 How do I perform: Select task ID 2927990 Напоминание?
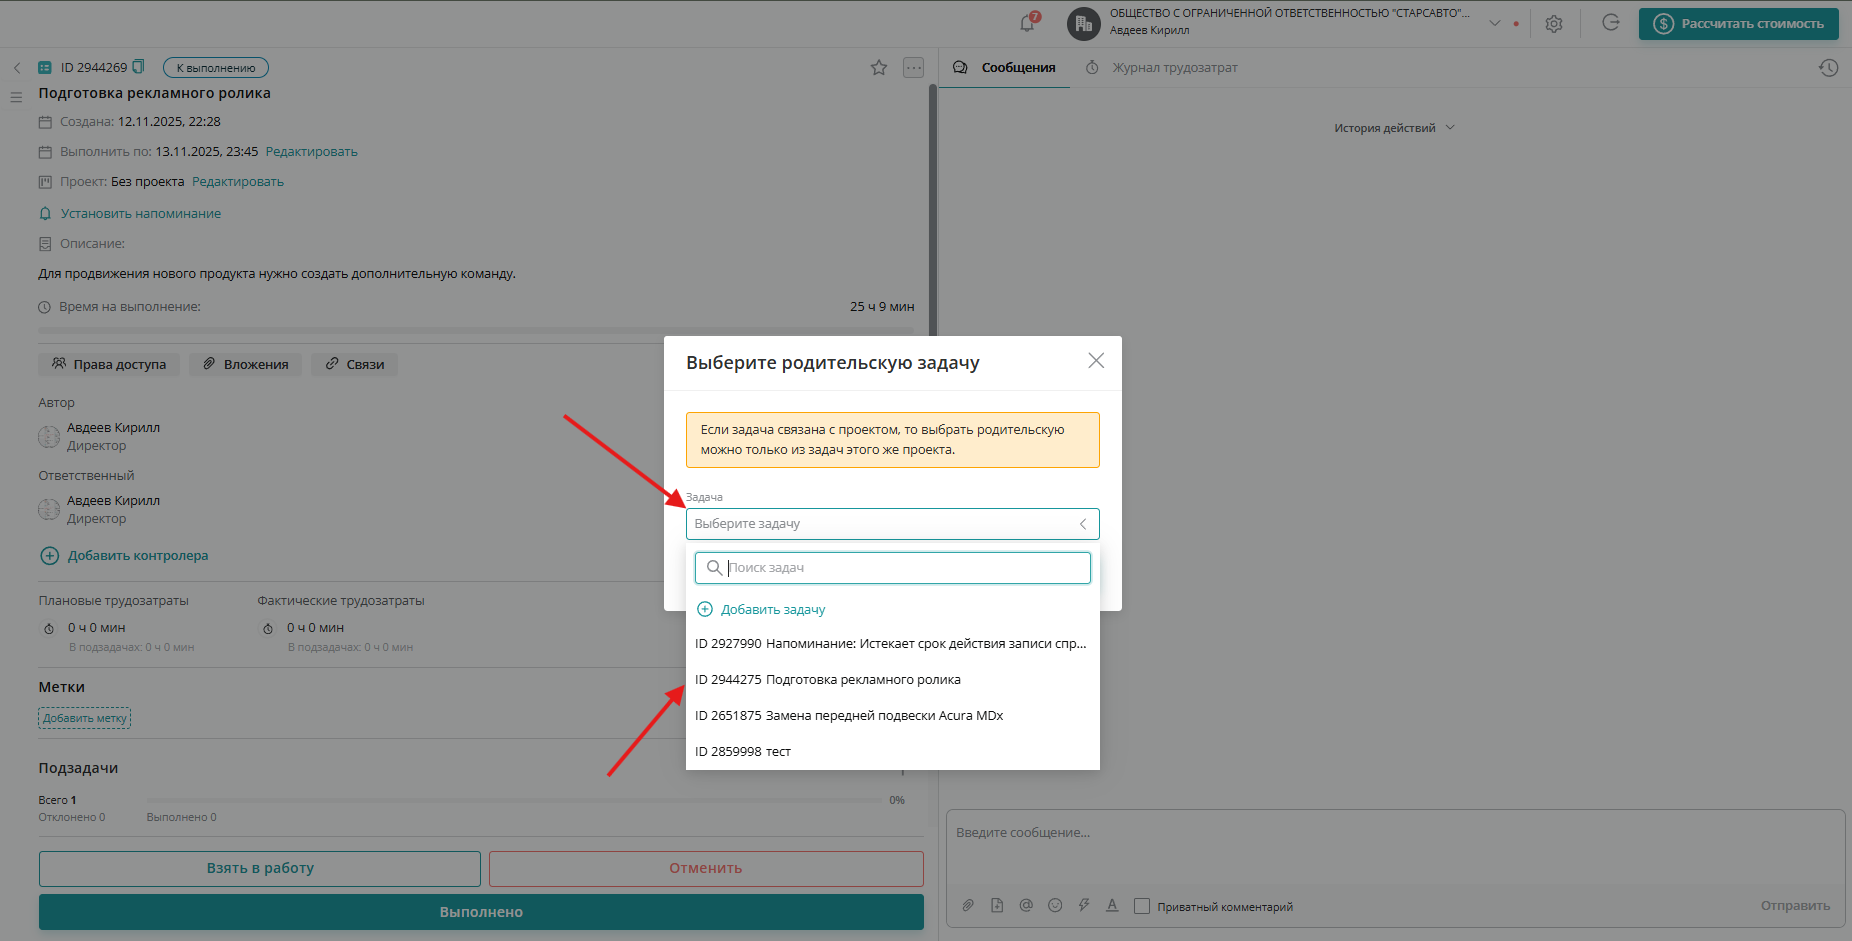pos(893,644)
